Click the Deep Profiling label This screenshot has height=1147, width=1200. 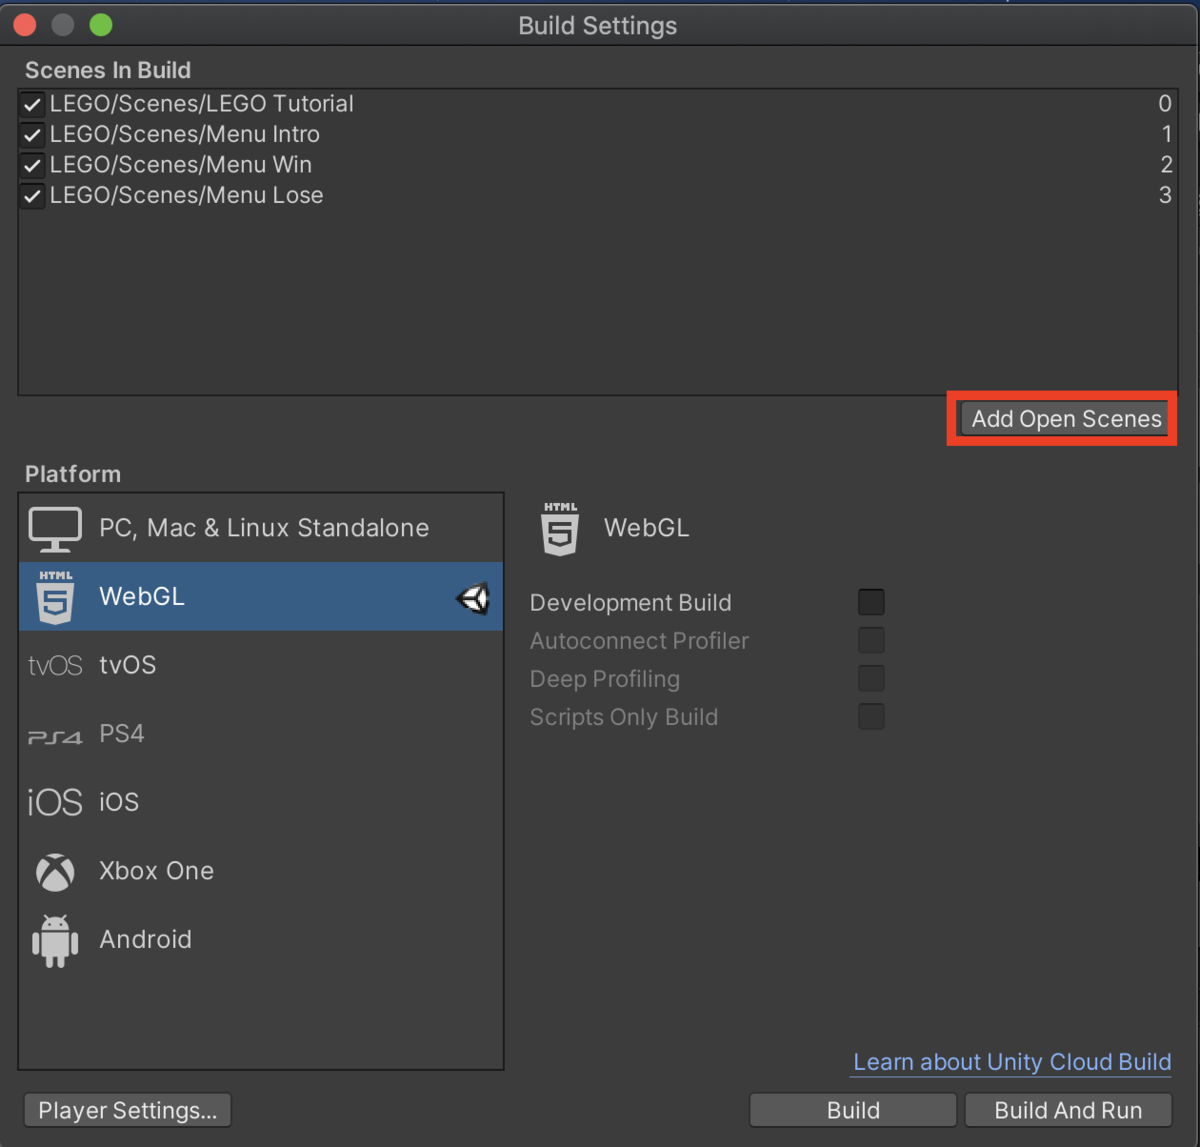[x=605, y=679]
